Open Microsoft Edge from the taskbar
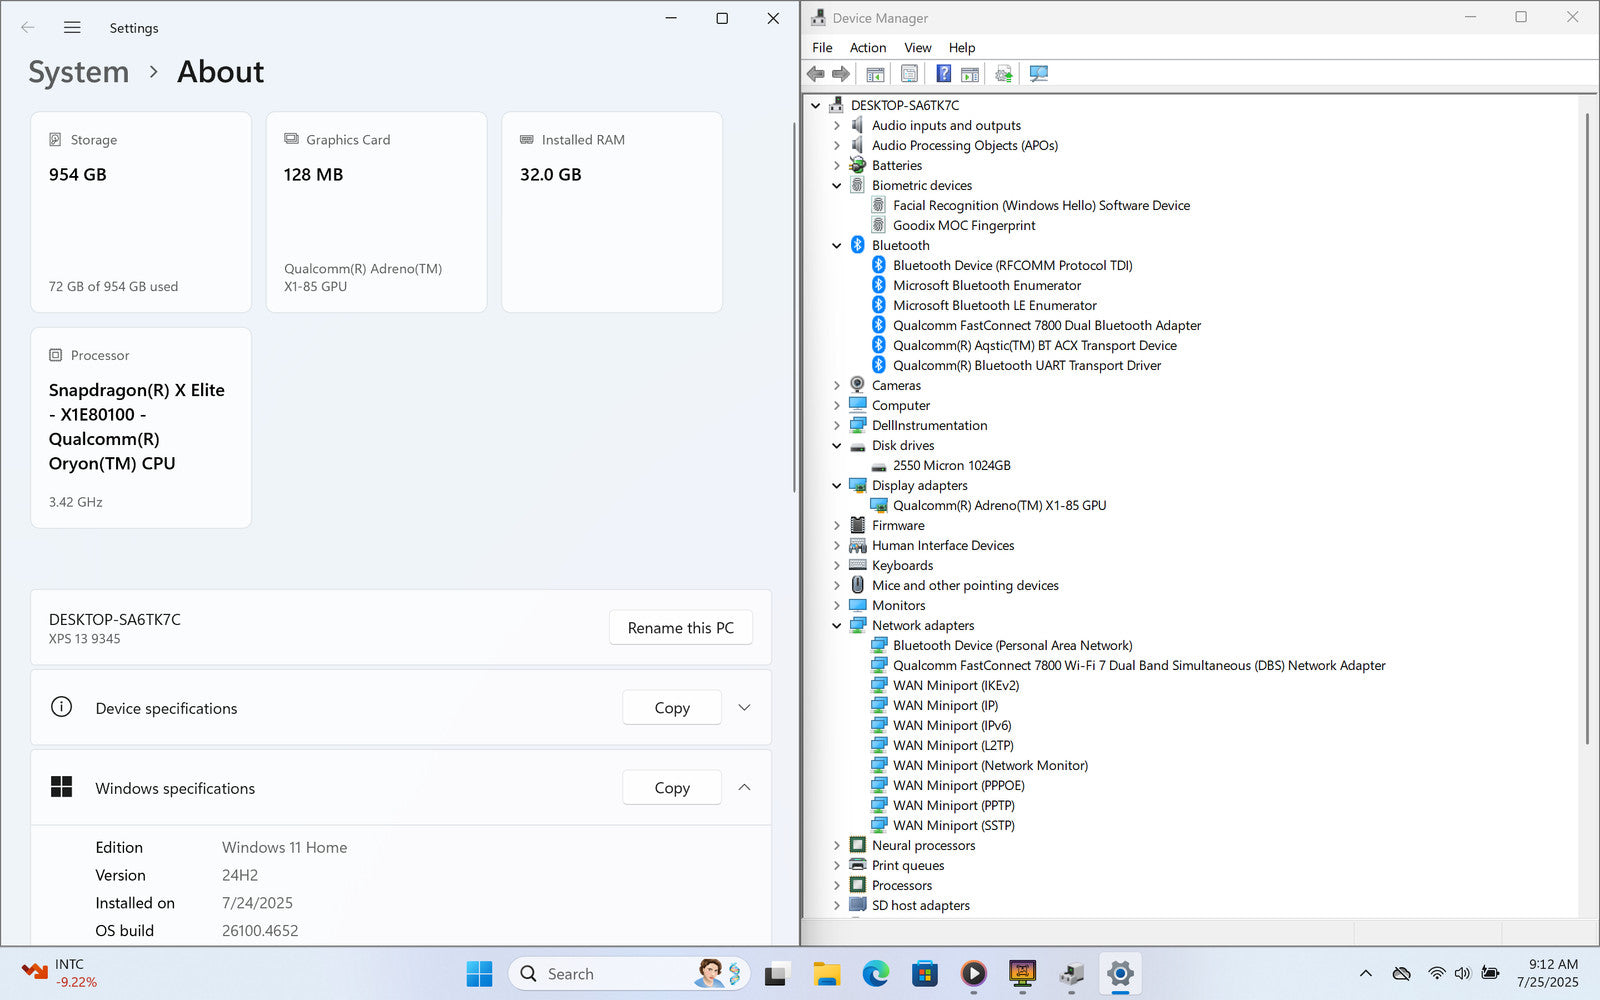Screen dimensions: 1600x1000 coord(876,974)
